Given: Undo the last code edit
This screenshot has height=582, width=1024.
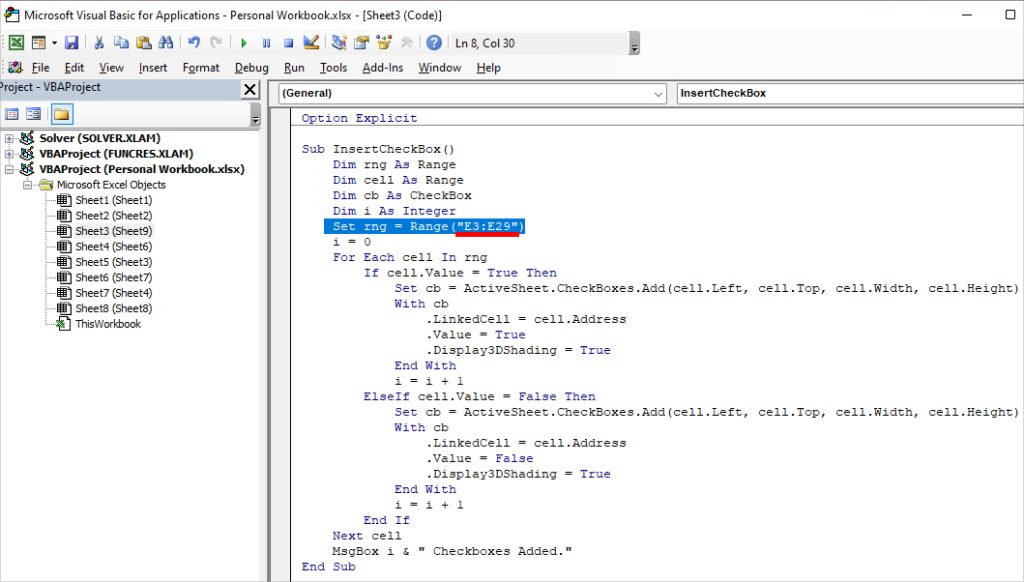Looking at the screenshot, I should 193,42.
